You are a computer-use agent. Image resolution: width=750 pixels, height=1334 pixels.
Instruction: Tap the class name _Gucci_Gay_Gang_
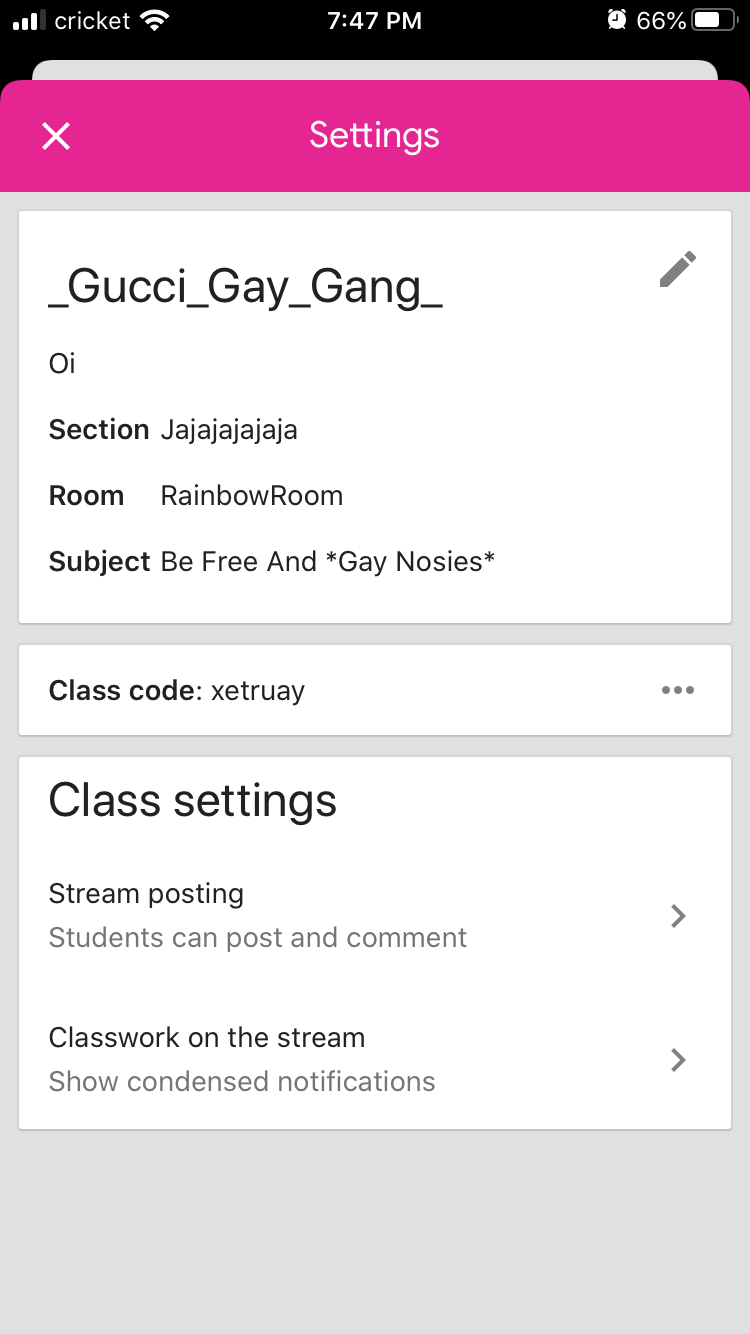click(246, 287)
